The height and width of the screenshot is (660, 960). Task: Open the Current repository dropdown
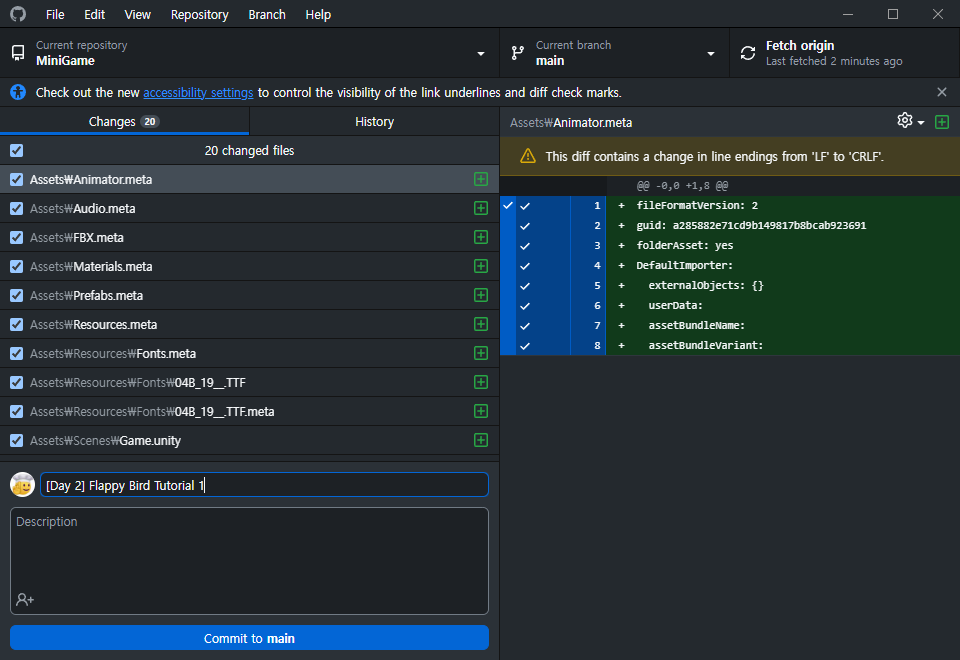tap(249, 53)
